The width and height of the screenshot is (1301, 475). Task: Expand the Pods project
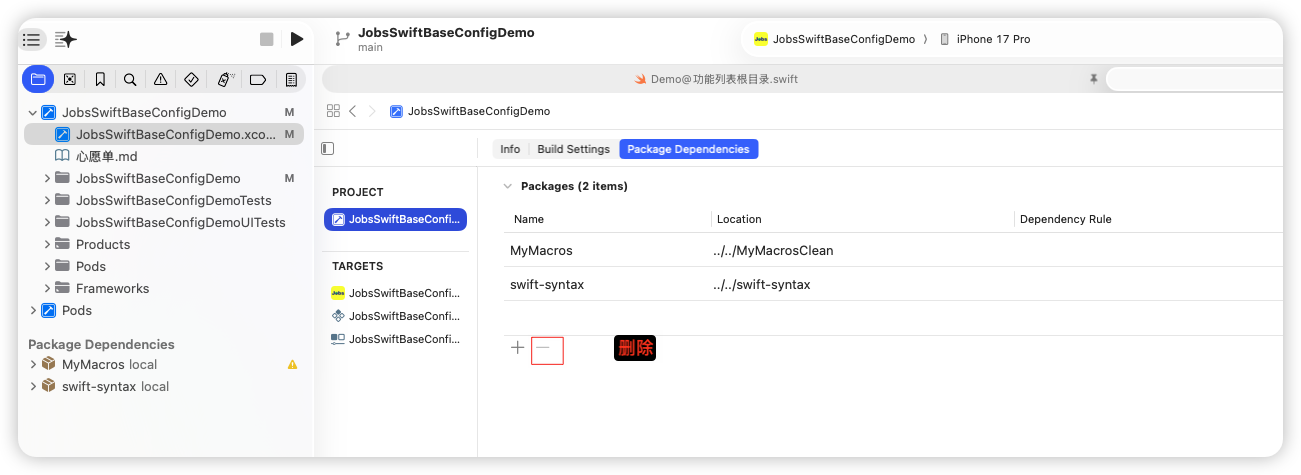(x=33, y=310)
